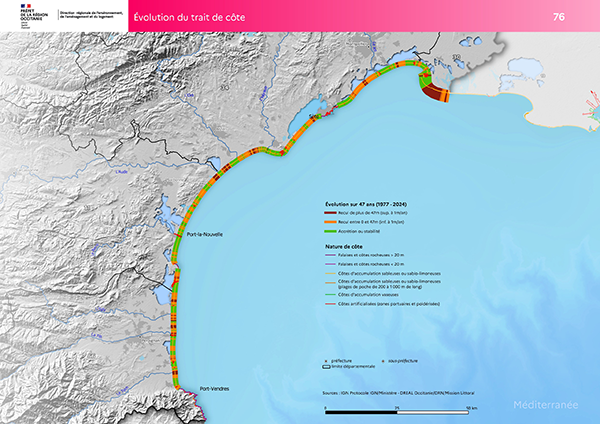Click the limite départementale legend symbol
This screenshot has height=424, width=600.
(x=328, y=367)
